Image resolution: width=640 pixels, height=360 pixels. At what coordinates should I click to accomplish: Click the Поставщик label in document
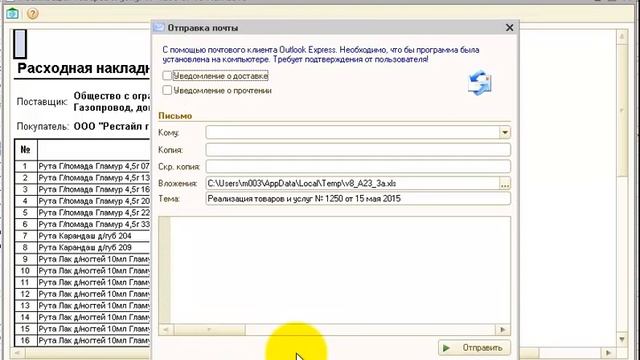(x=42, y=102)
